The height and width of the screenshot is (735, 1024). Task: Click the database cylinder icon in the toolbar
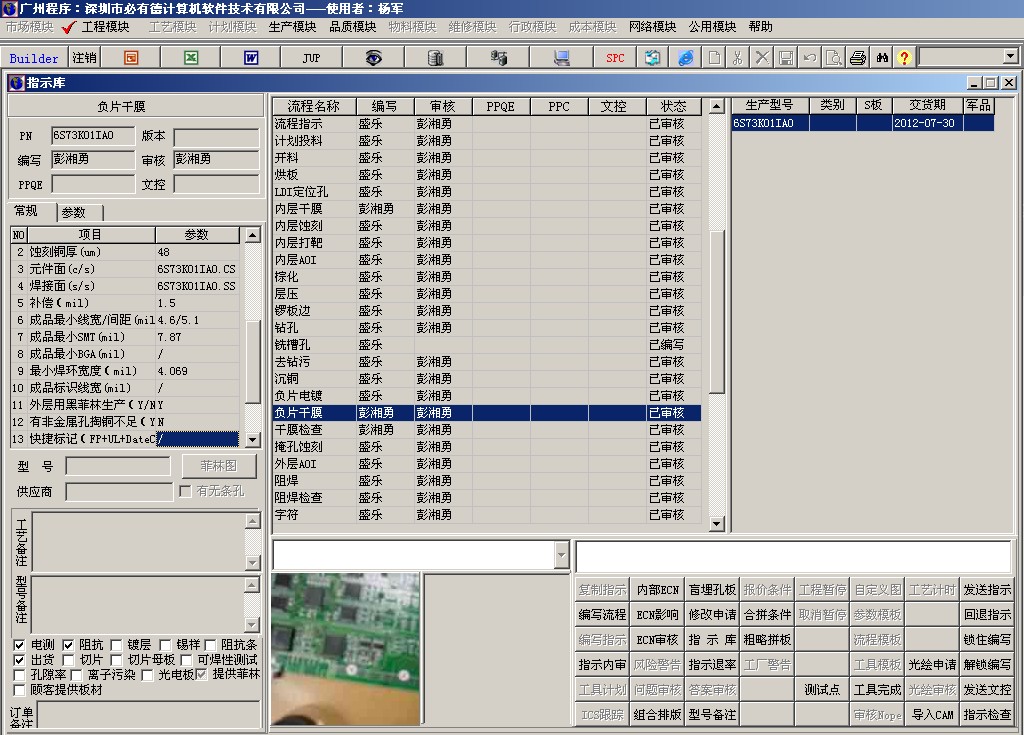point(435,57)
